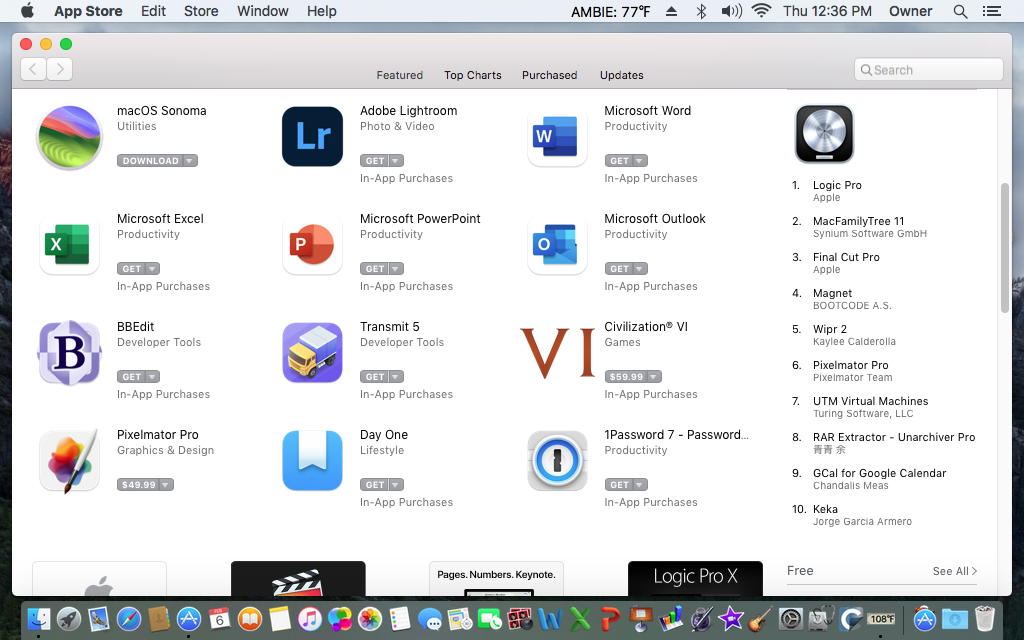
Task: Open the Wi-Fi status menu
Action: (761, 11)
